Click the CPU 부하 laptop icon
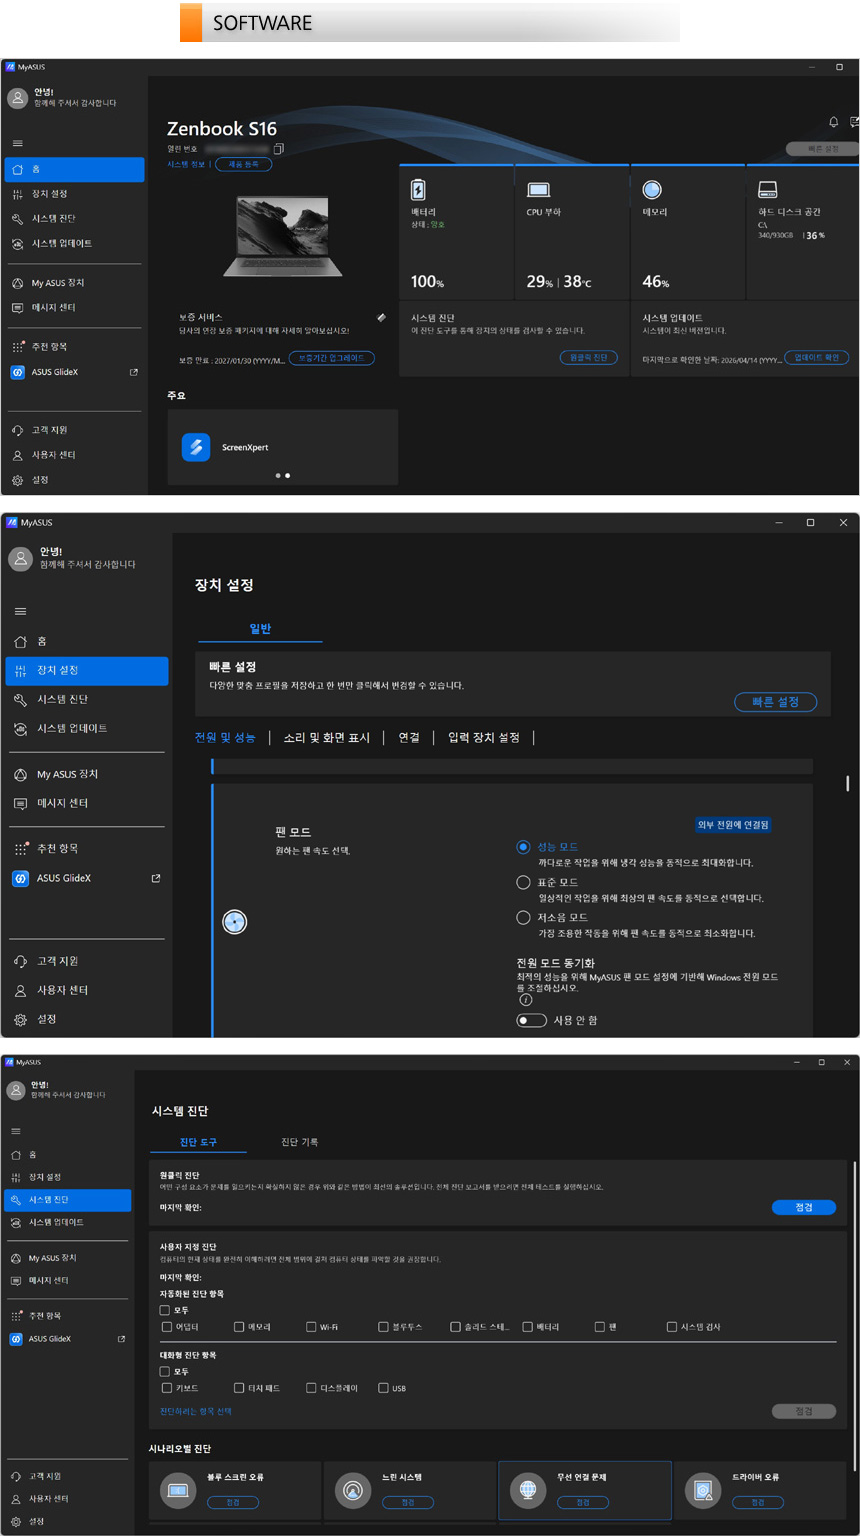The image size is (860, 1539). pyautogui.click(x=538, y=190)
